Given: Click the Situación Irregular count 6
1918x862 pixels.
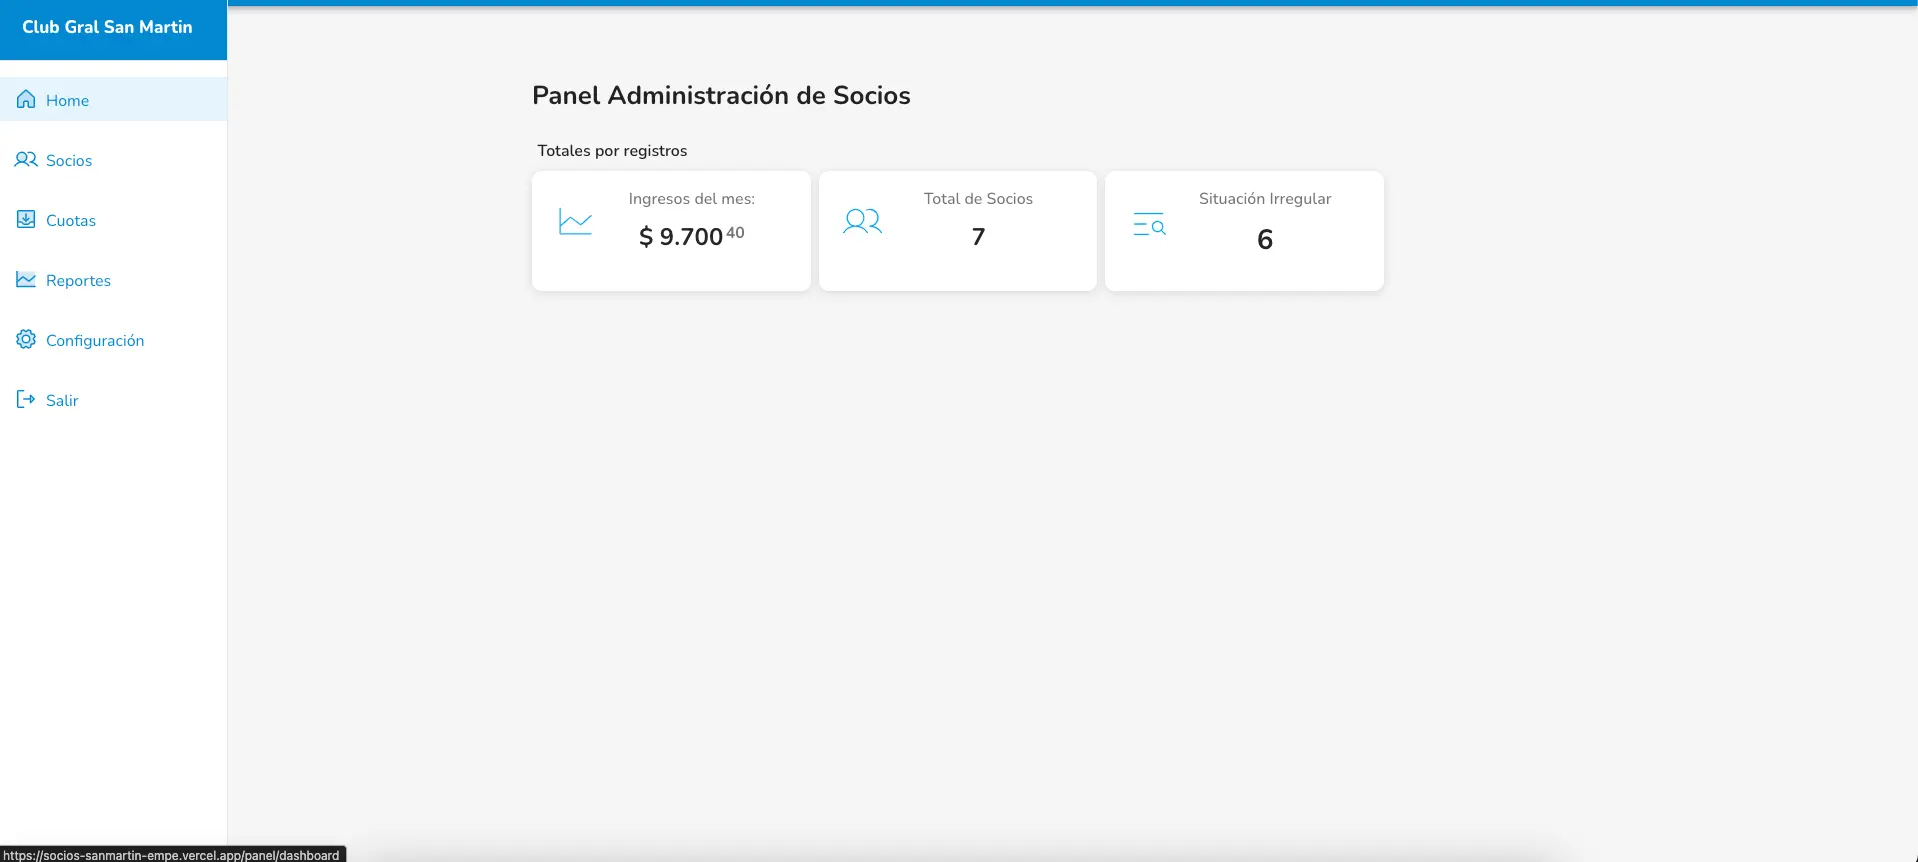Looking at the screenshot, I should tap(1264, 239).
